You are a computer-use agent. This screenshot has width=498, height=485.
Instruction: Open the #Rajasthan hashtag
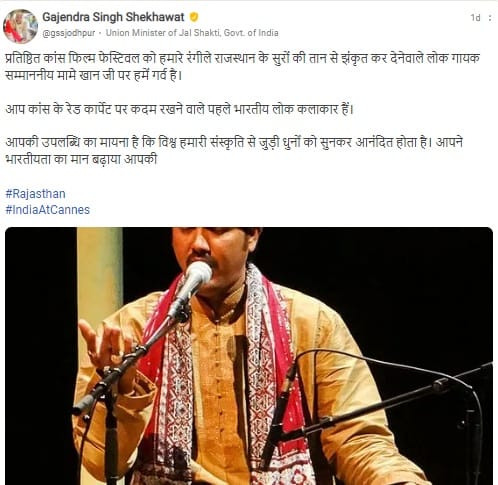35,194
